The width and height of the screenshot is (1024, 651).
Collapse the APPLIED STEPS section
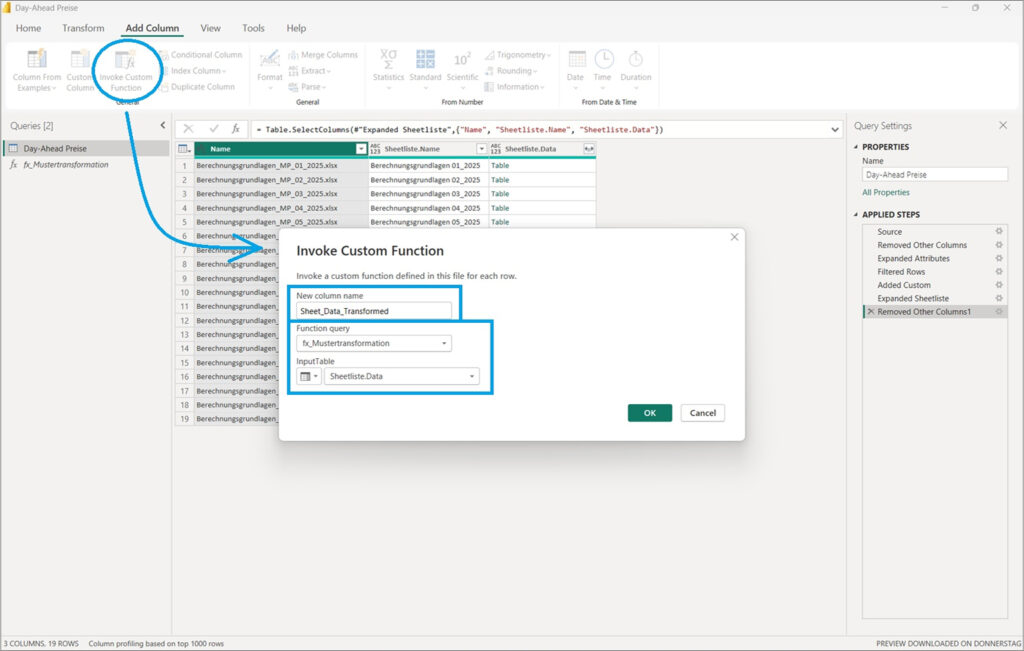(856, 214)
